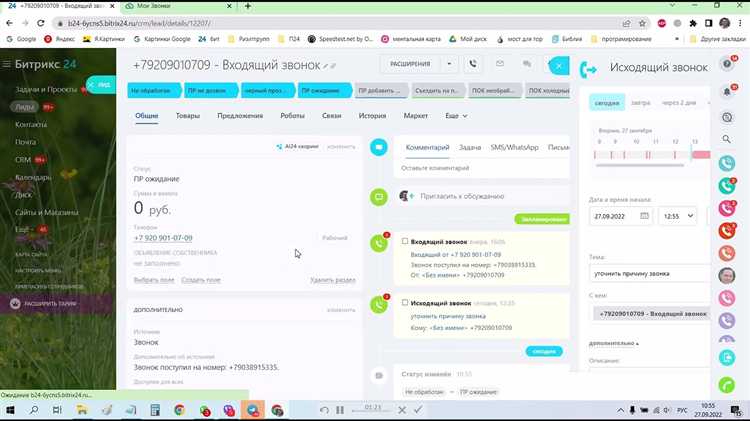Open File Explorer from the taskbar
This screenshot has width=750, height=421.
click(x=82, y=410)
